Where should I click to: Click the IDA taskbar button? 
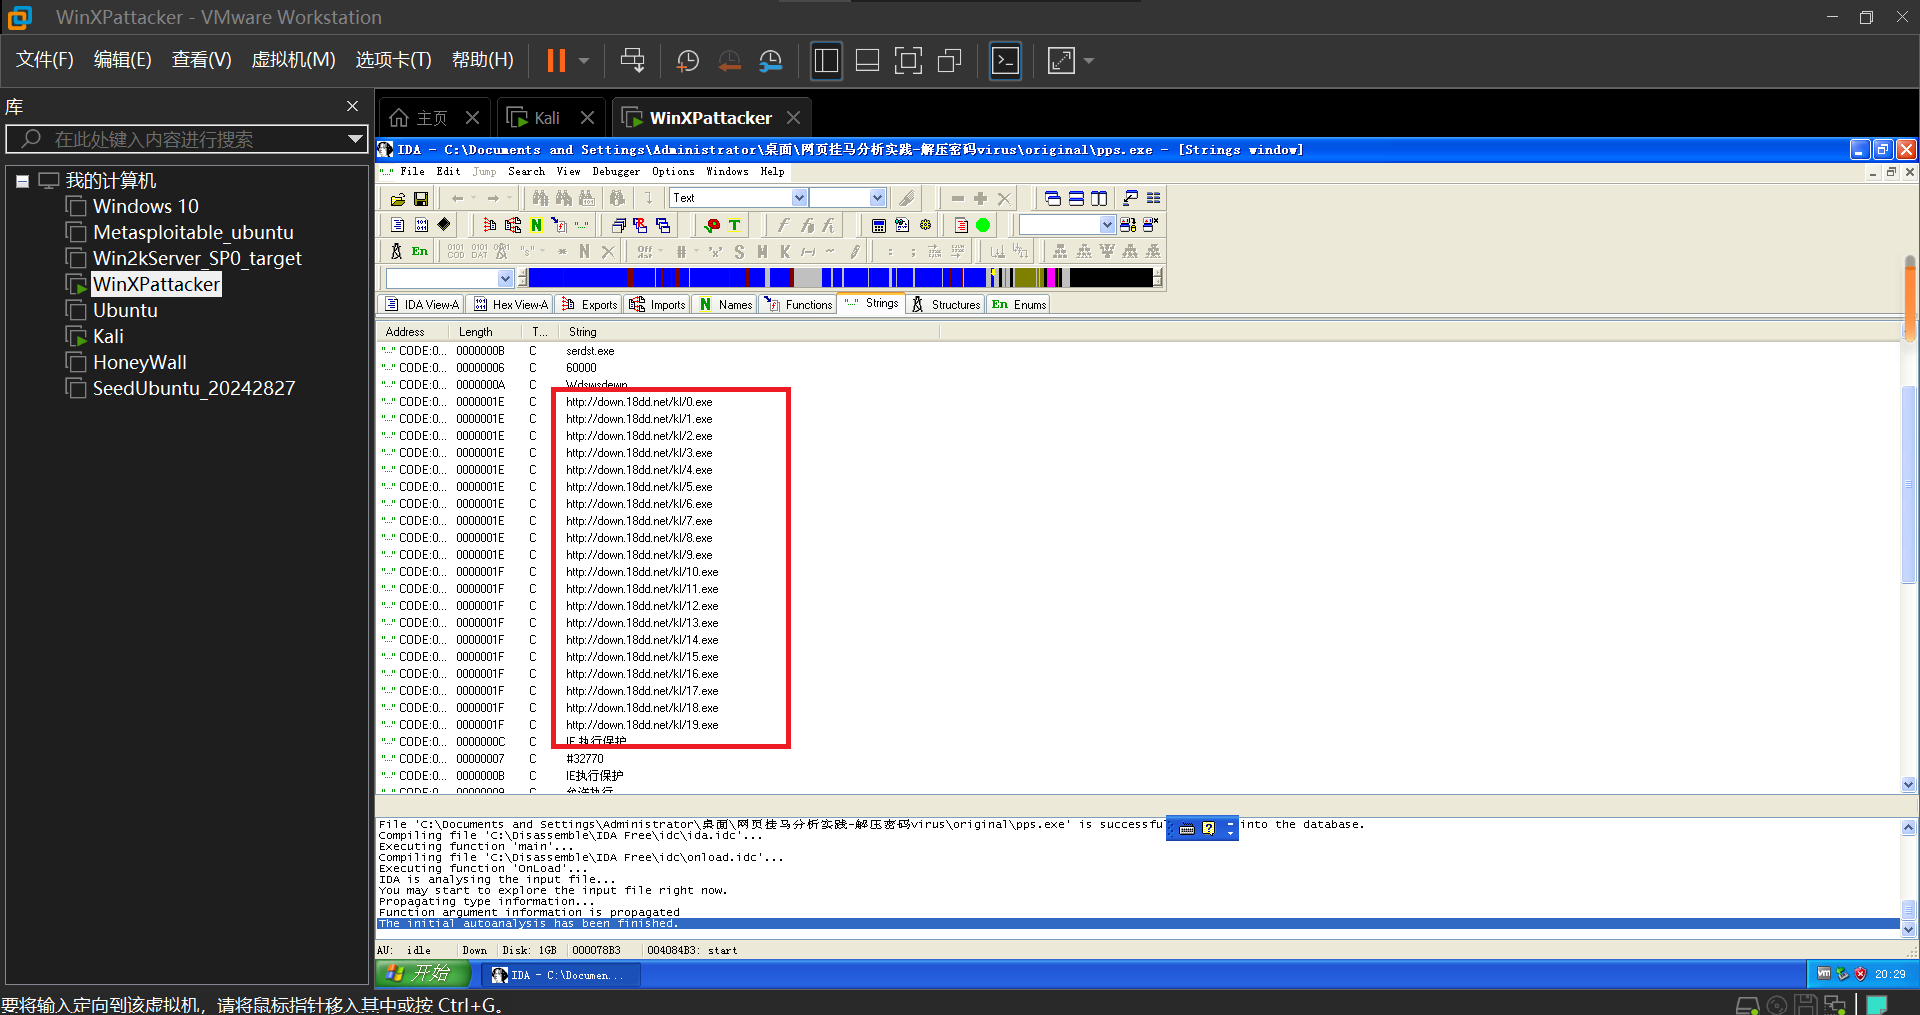click(x=560, y=975)
